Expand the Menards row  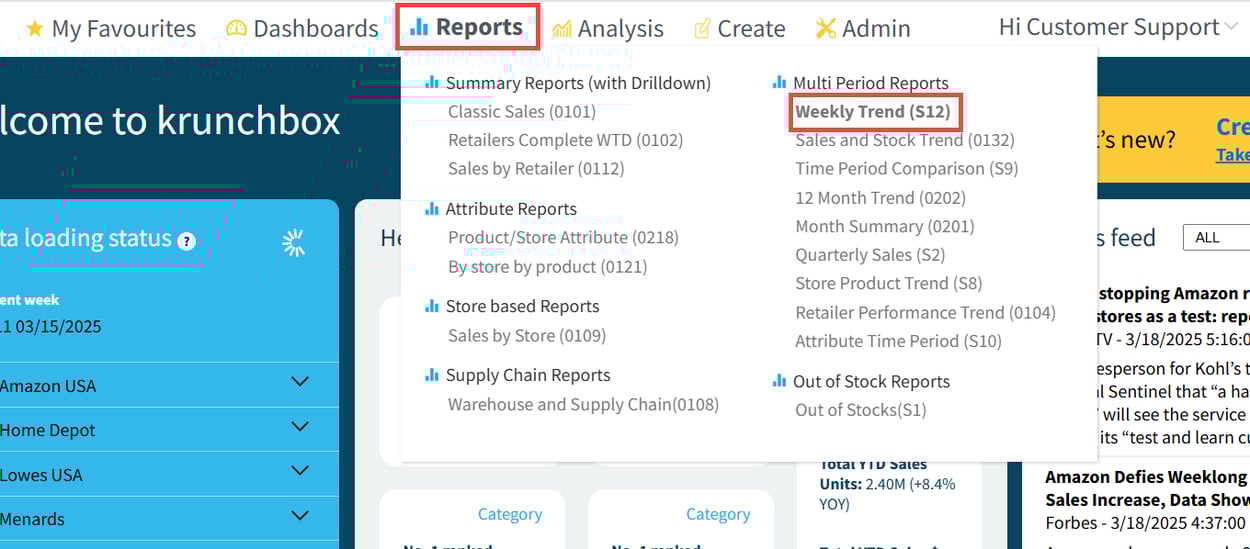pos(299,516)
